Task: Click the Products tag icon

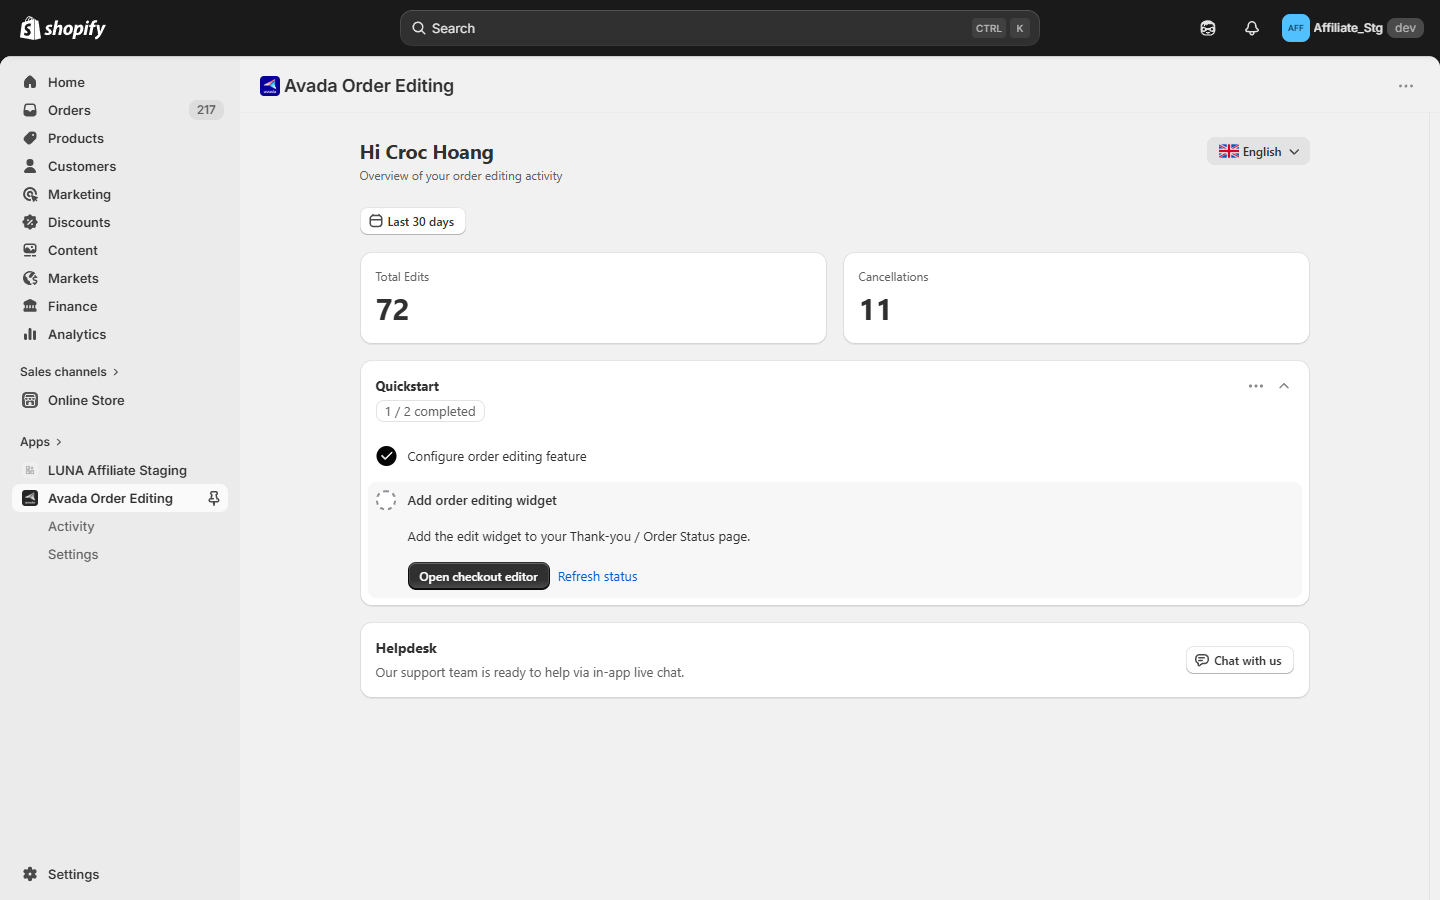Action: click(x=30, y=138)
